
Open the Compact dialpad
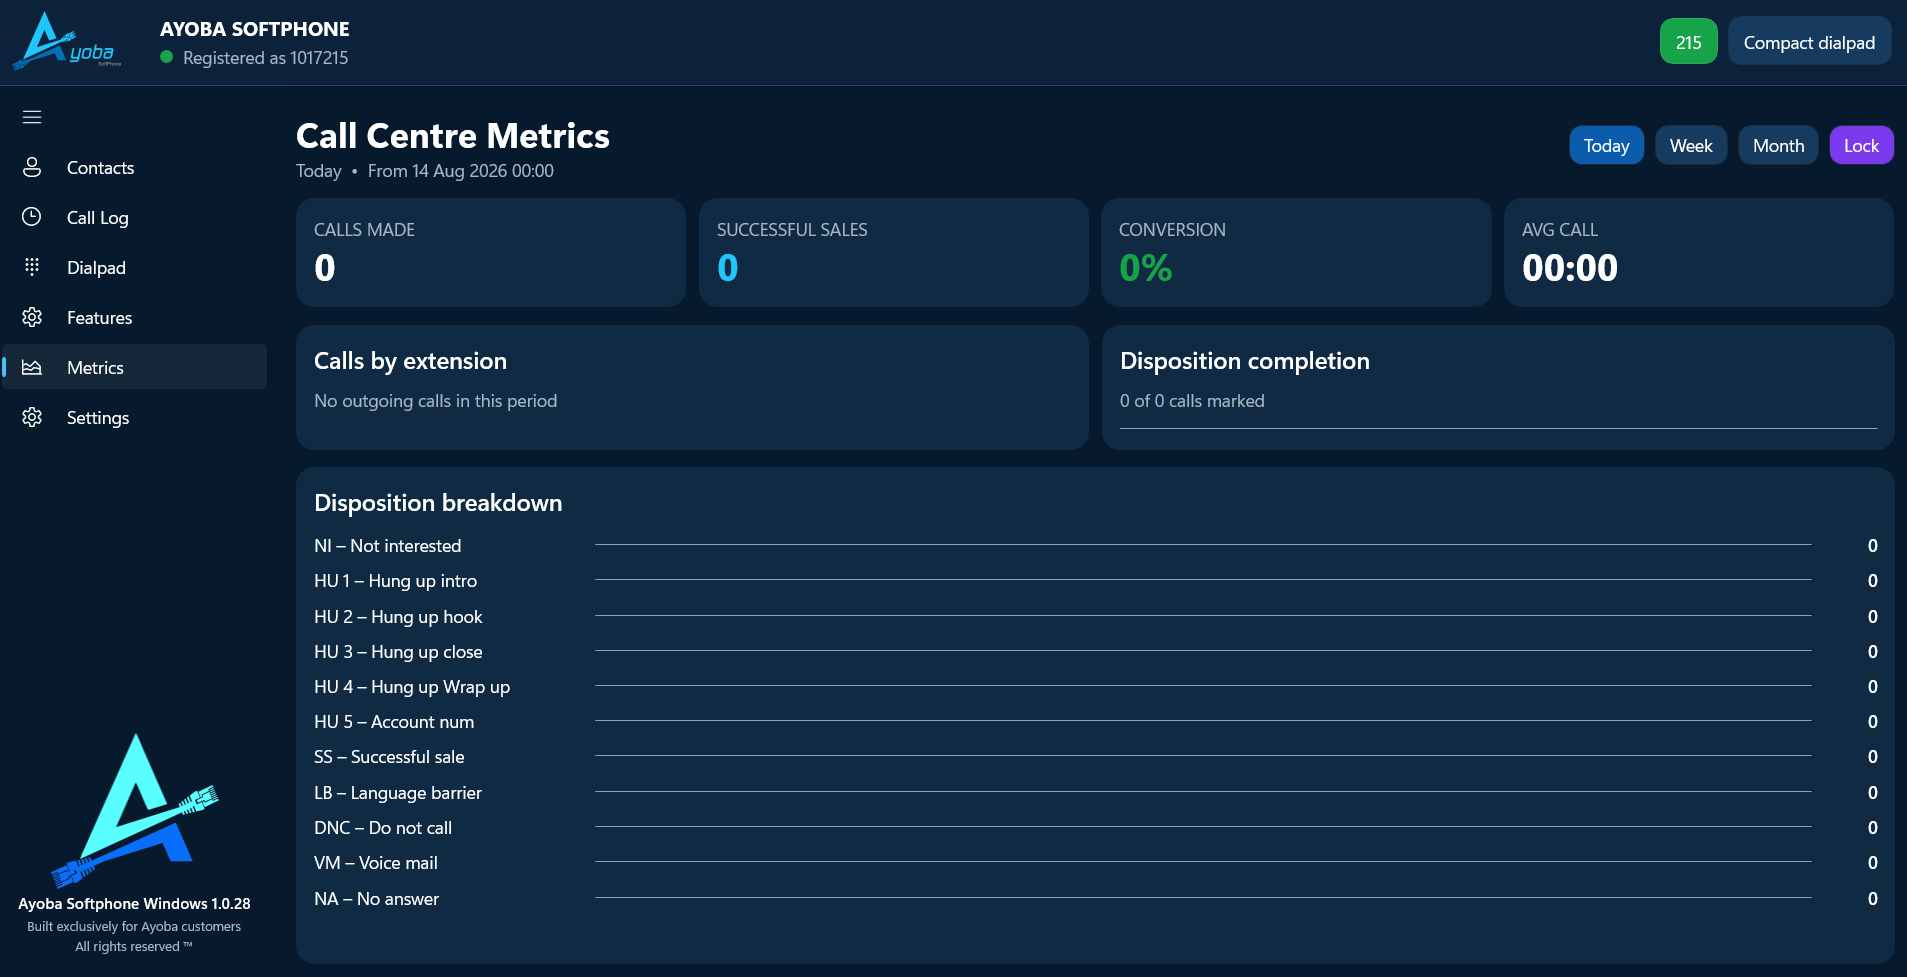[1809, 42]
